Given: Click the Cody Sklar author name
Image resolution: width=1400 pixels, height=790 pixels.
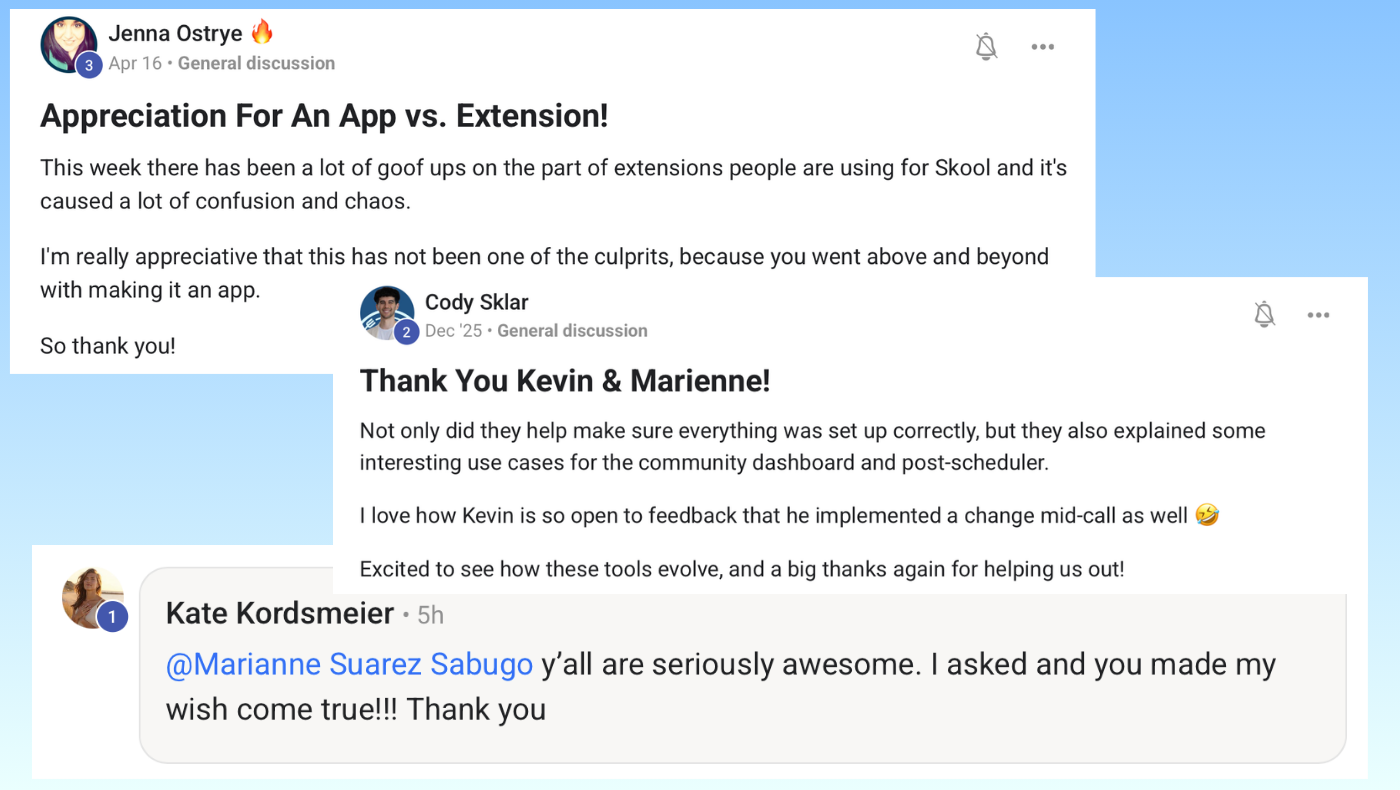Looking at the screenshot, I should (x=477, y=302).
